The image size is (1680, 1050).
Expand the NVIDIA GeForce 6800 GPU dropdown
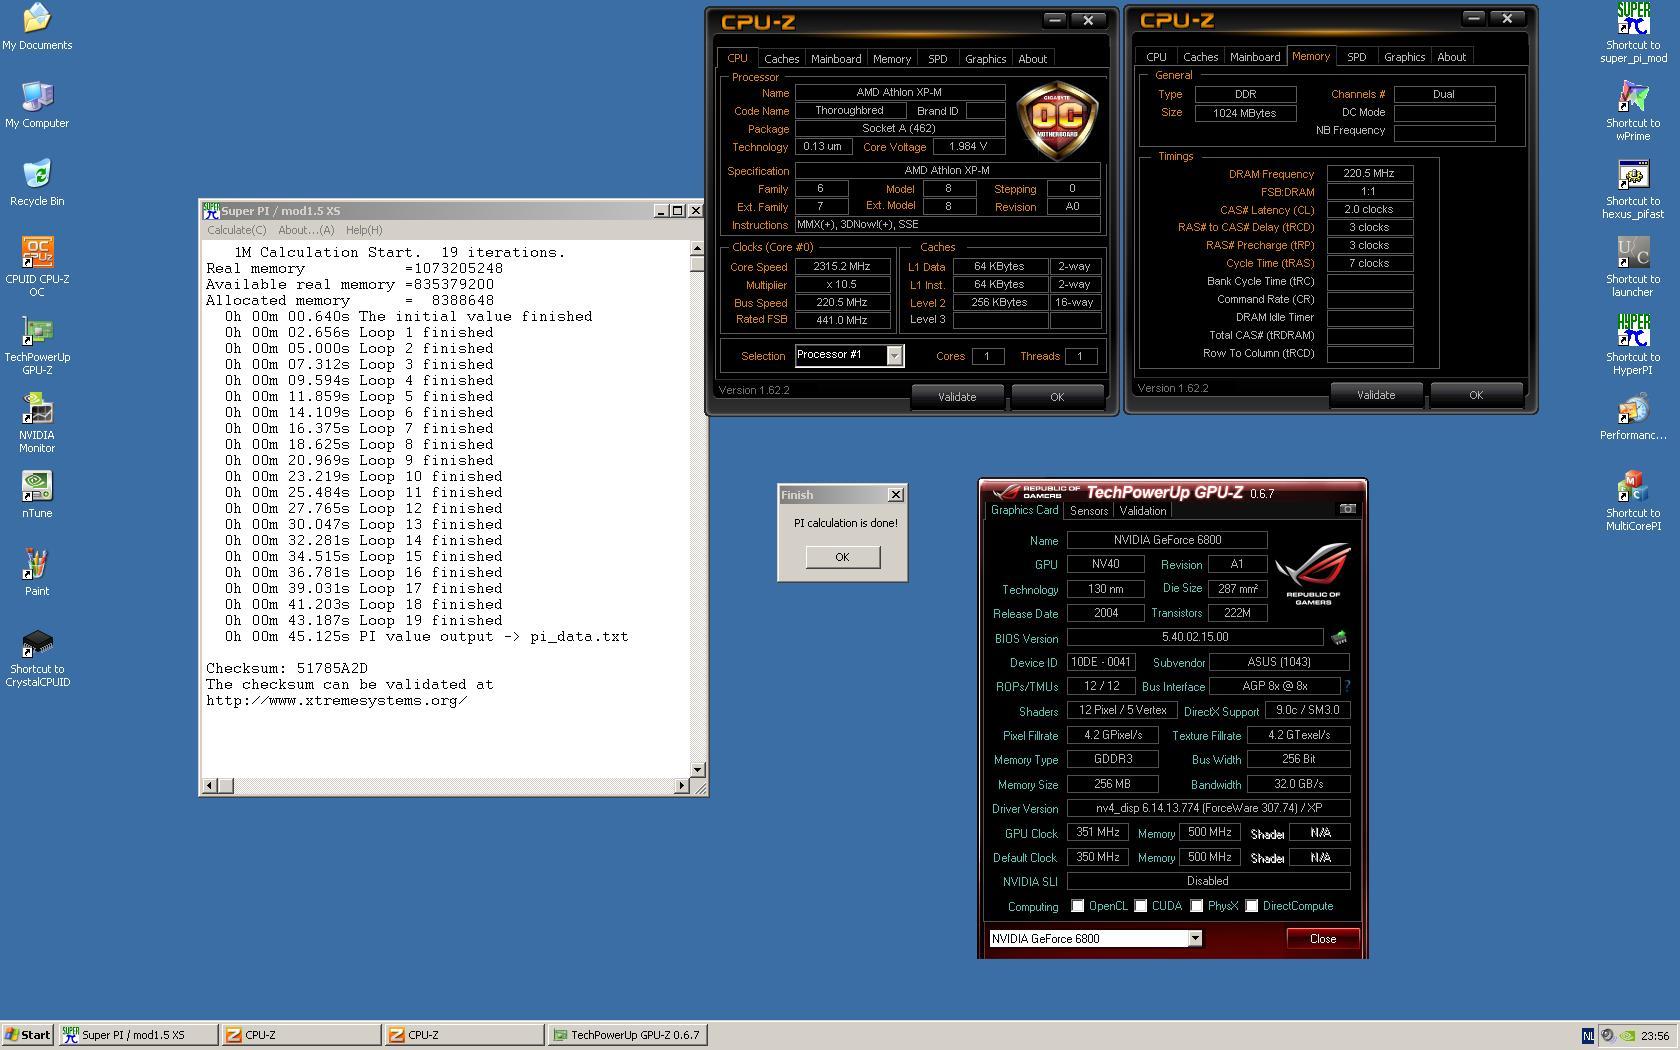(x=1194, y=938)
